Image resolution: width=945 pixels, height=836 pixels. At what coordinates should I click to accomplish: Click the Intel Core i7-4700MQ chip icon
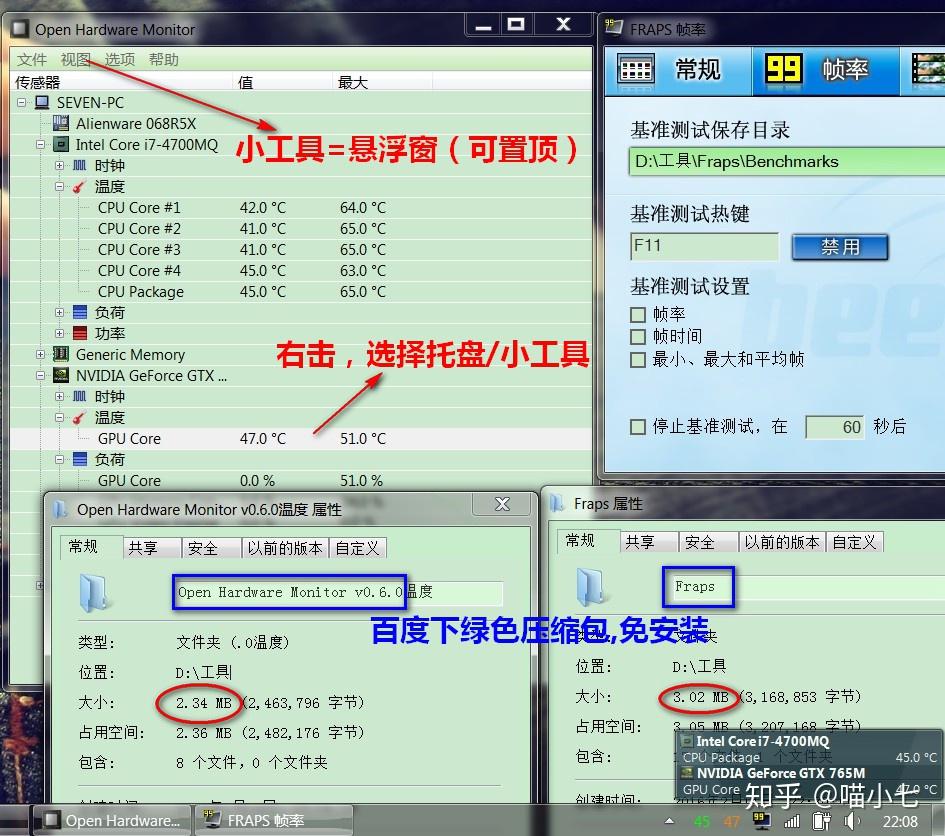(x=61, y=145)
